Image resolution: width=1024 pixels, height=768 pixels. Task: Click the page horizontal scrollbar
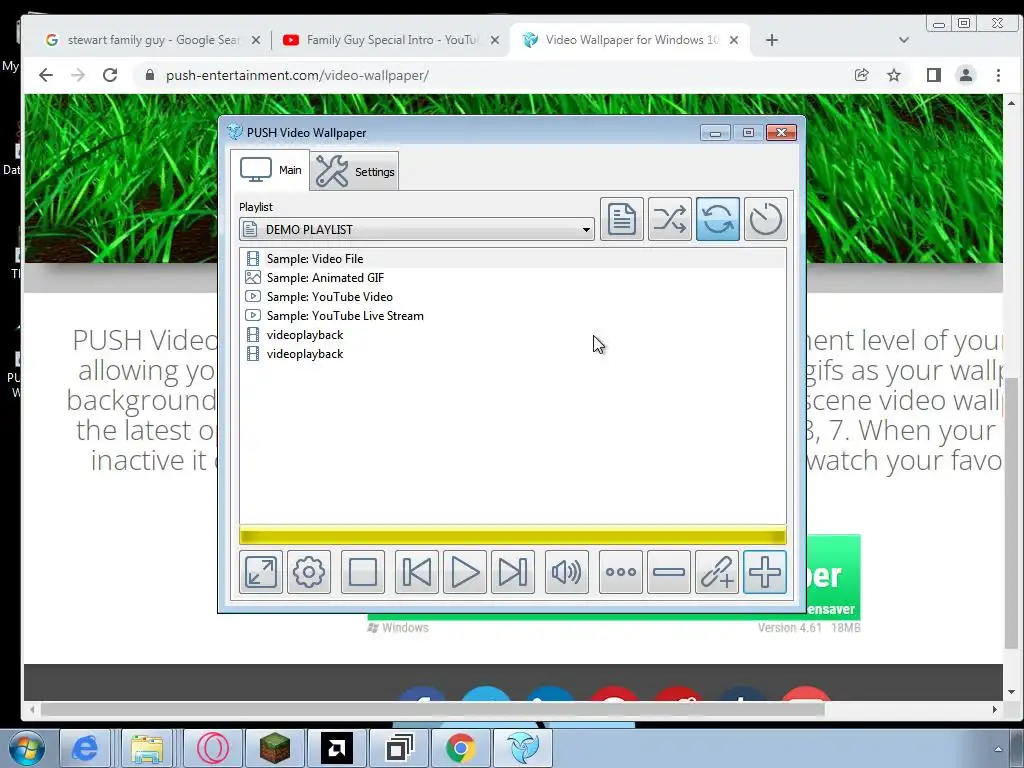[x=432, y=709]
